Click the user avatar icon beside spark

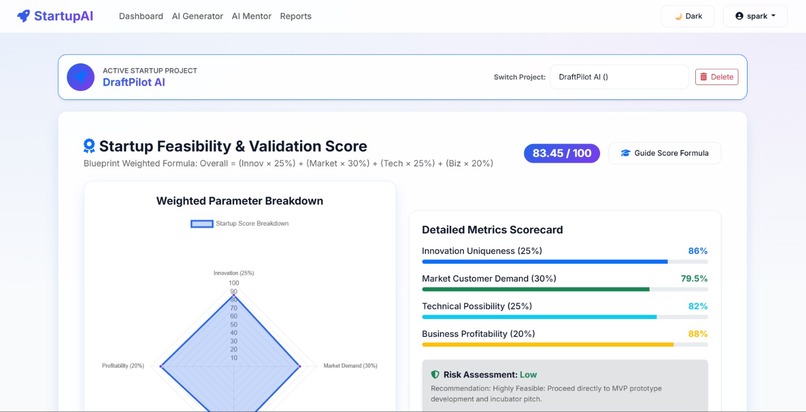coord(739,16)
